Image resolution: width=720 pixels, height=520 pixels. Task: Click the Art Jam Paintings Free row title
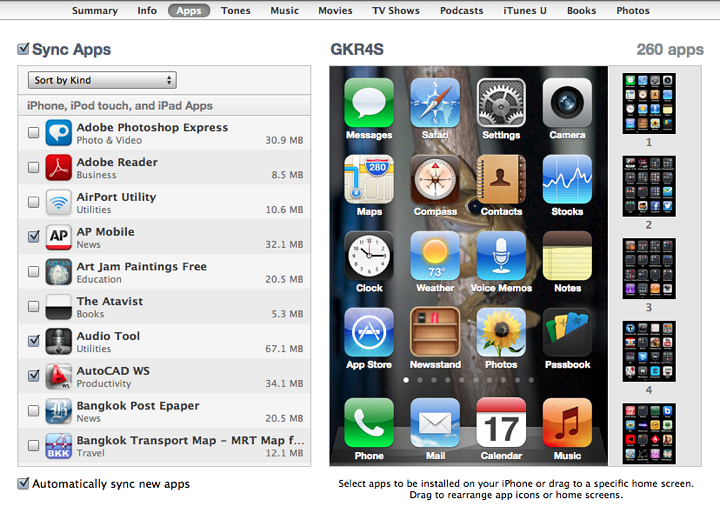pyautogui.click(x=141, y=266)
